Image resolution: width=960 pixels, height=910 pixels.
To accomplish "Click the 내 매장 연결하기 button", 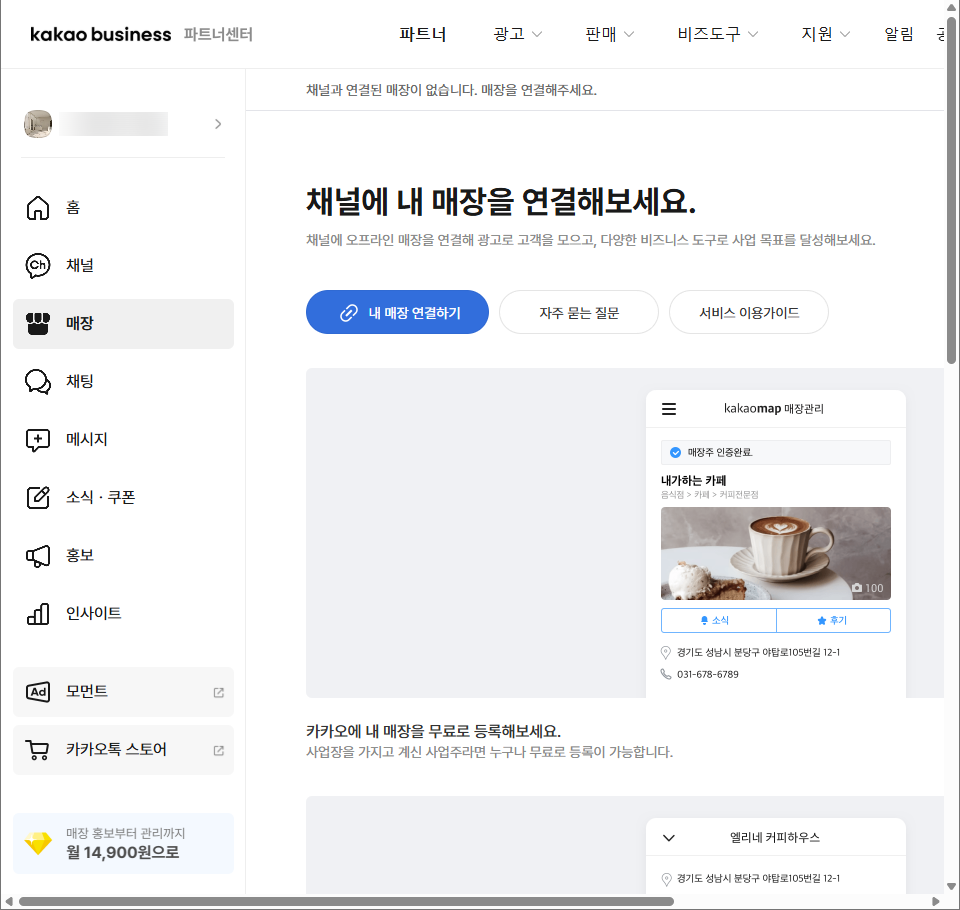I will (x=397, y=312).
